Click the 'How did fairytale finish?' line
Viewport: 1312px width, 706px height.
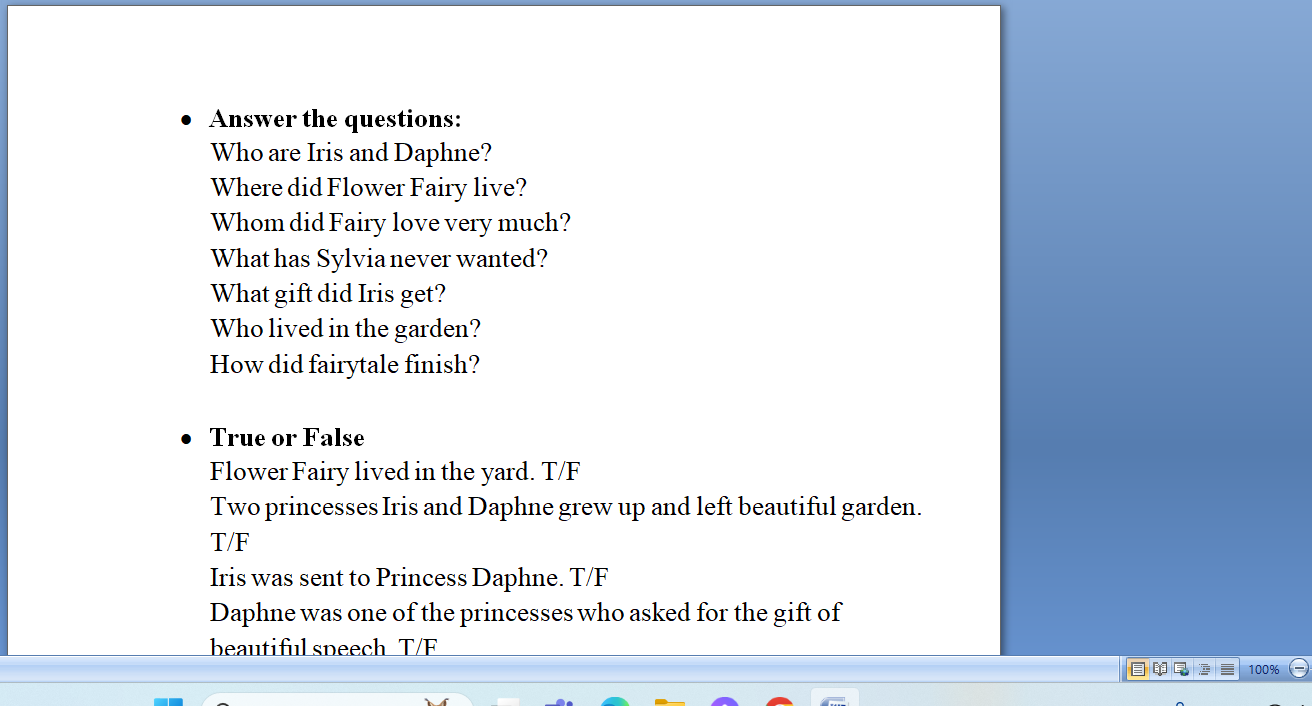pyautogui.click(x=345, y=365)
